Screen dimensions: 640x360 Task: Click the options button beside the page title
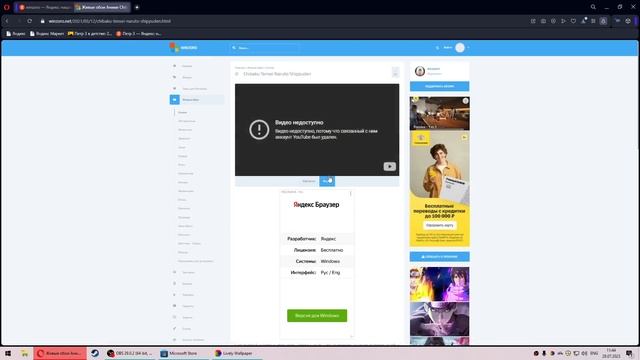coord(395,73)
